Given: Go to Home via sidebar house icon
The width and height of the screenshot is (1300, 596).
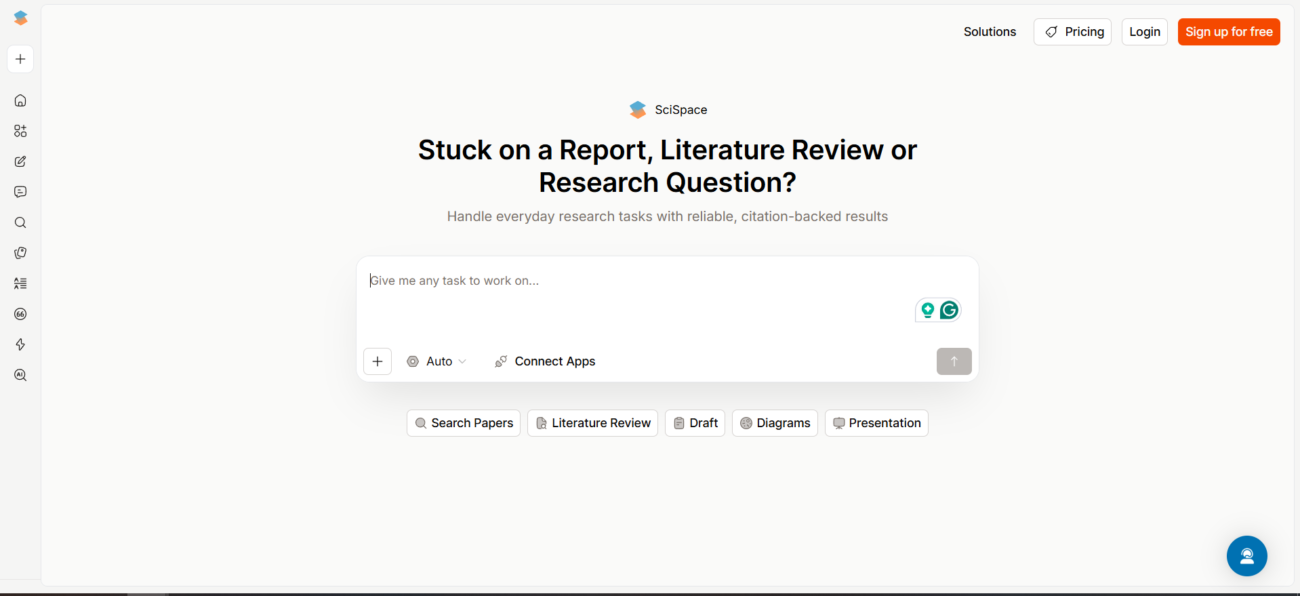Looking at the screenshot, I should point(20,100).
